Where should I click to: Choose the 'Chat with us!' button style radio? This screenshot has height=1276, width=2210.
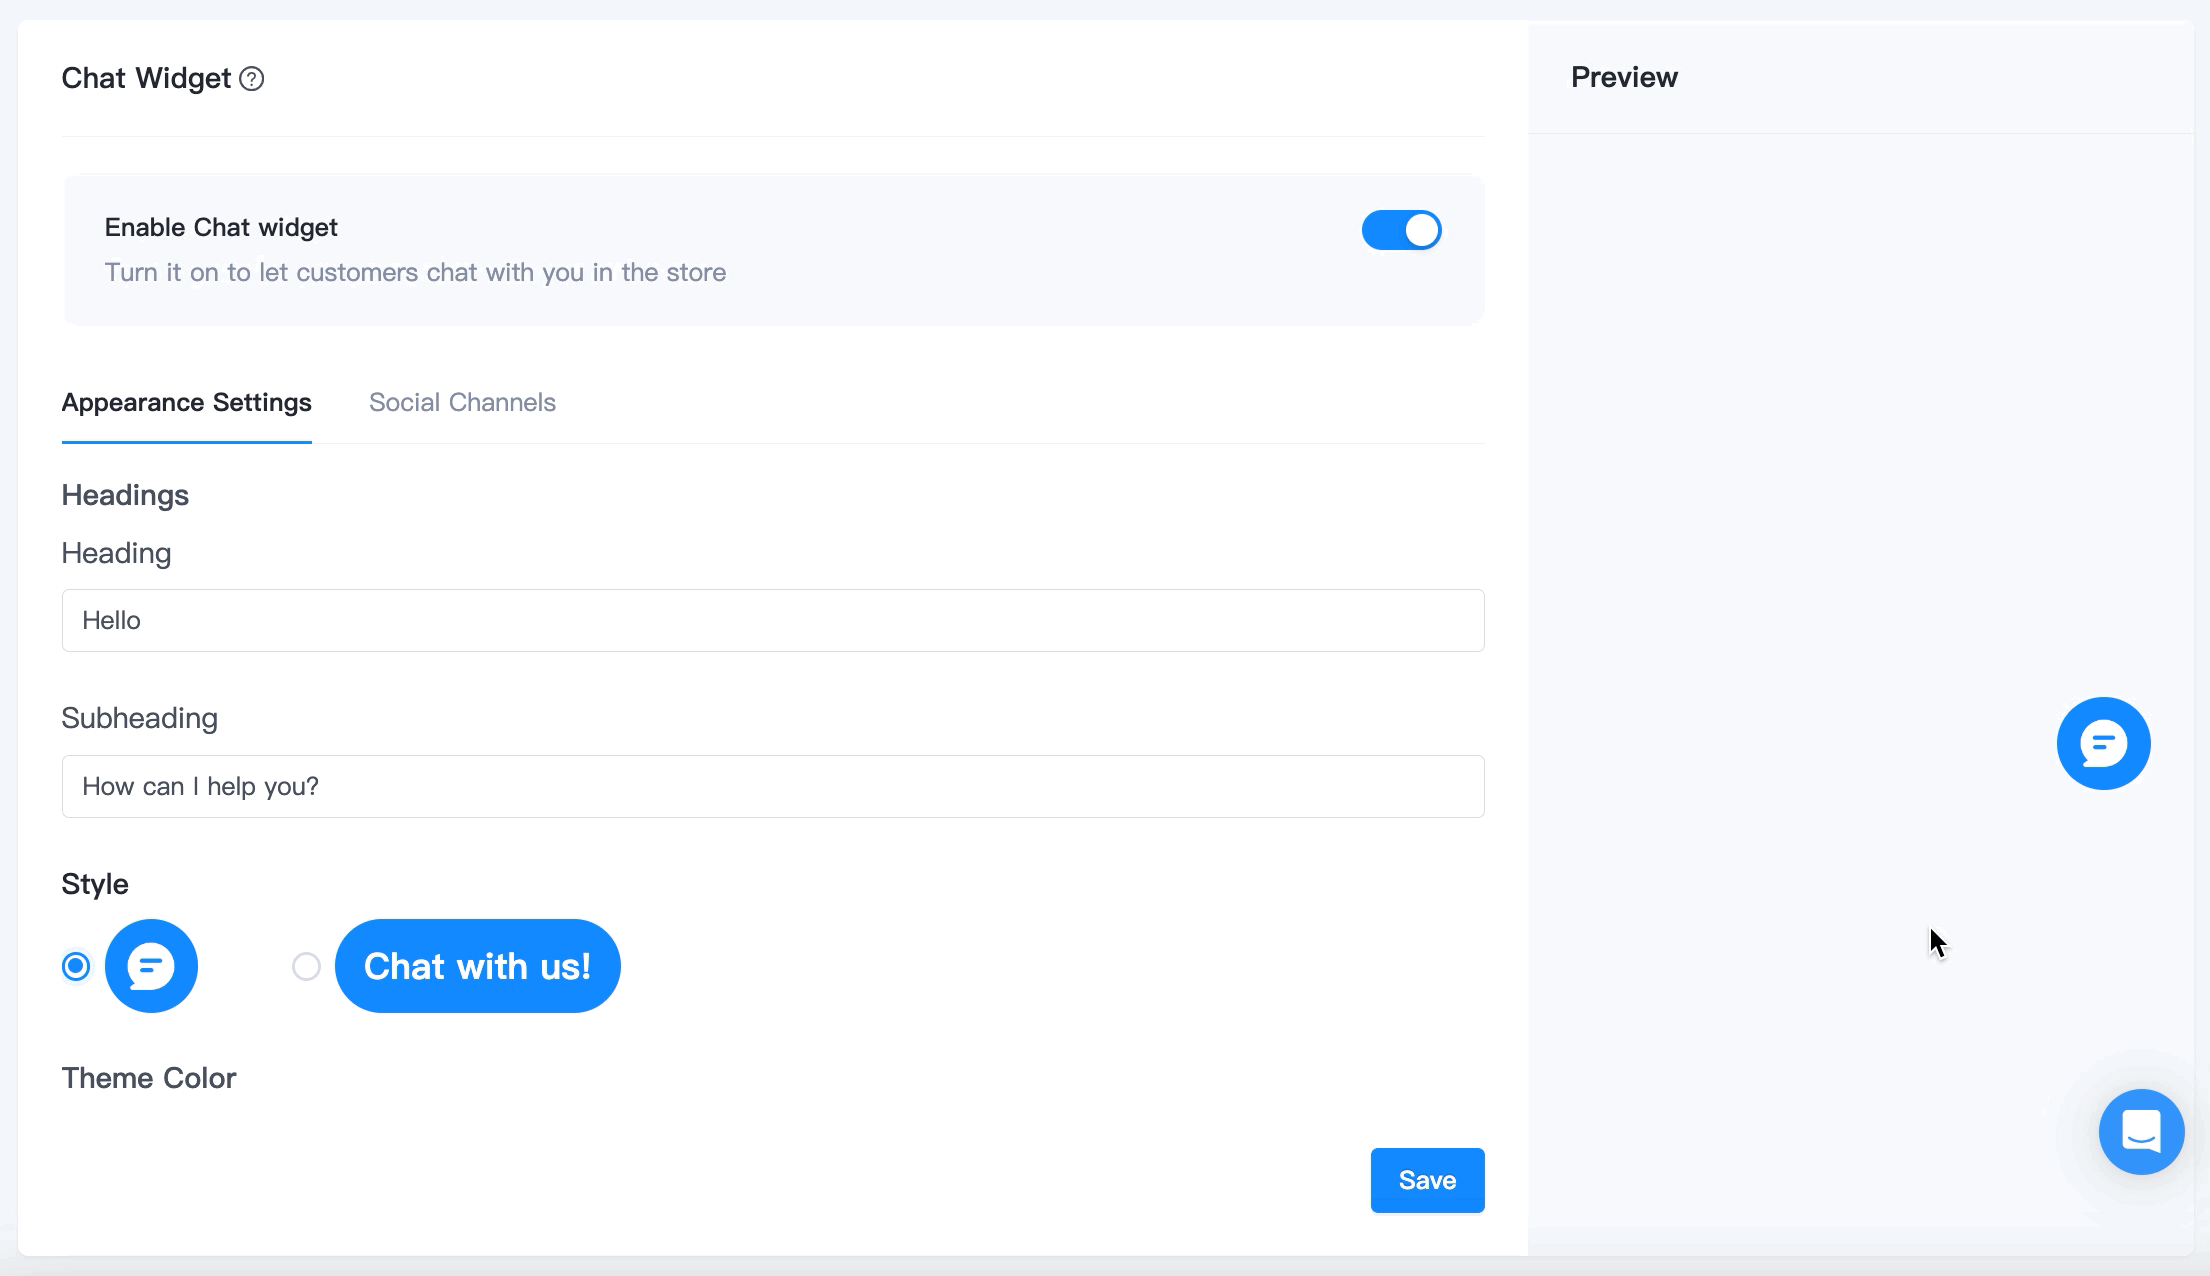coord(306,966)
